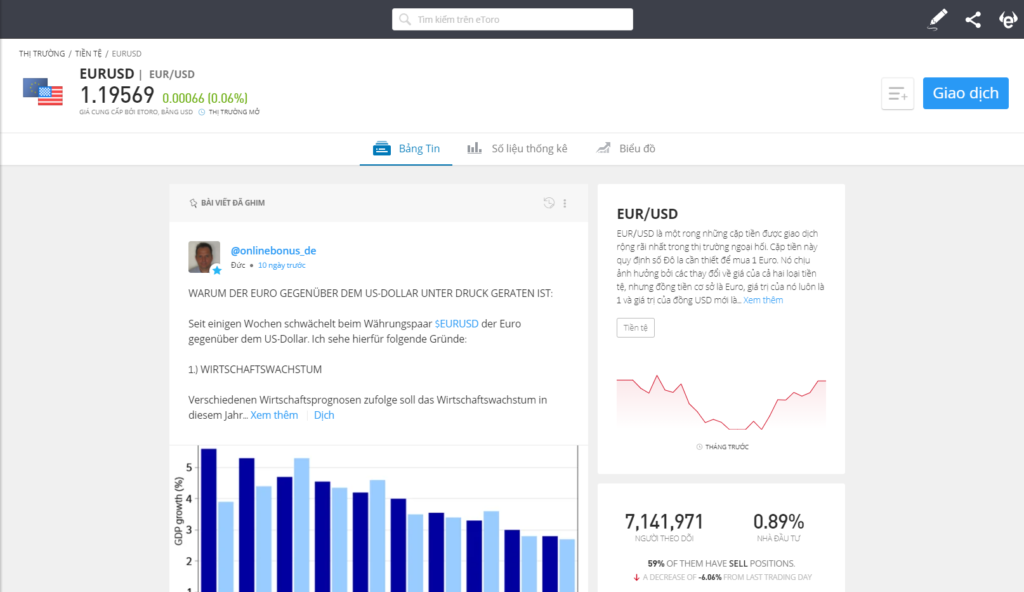
Task: Click the 10 ngày trước timestamp link
Action: coord(281,266)
